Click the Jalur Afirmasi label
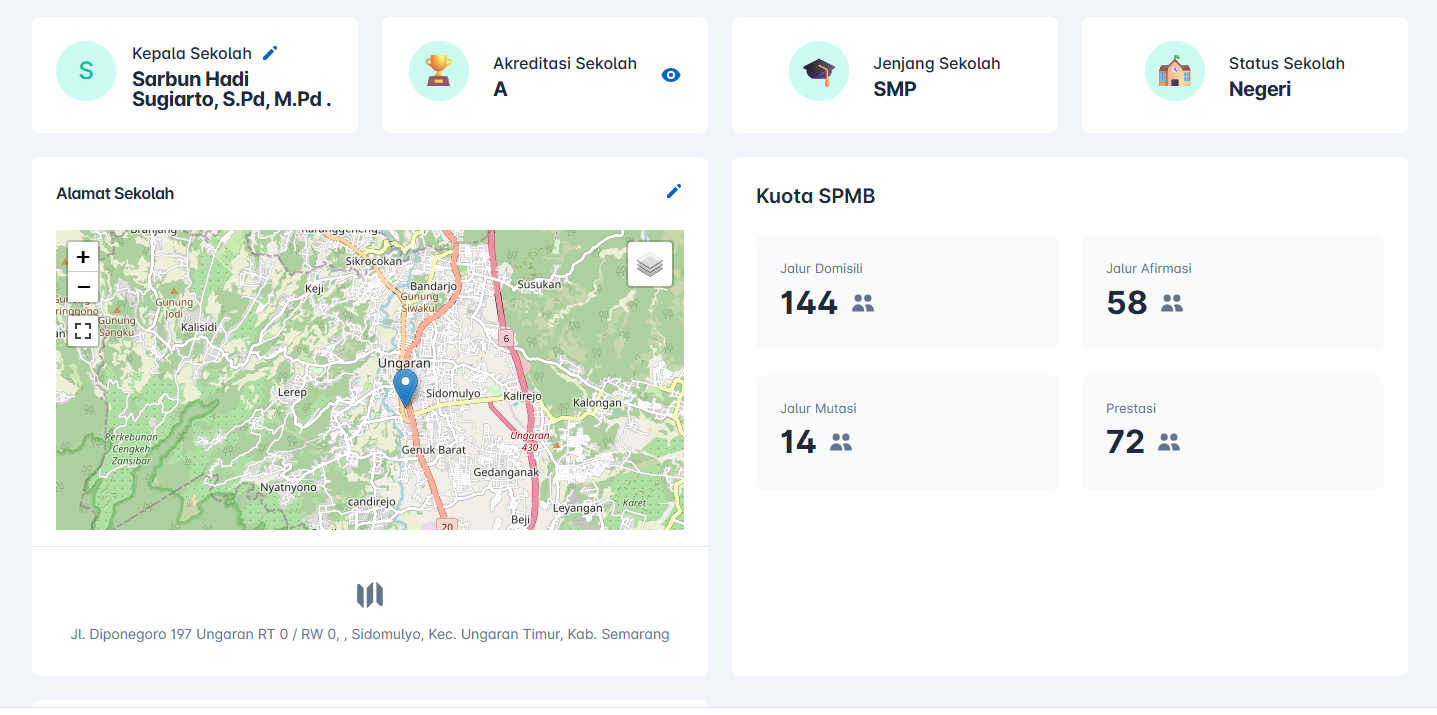The width and height of the screenshot is (1437, 715). (1149, 268)
